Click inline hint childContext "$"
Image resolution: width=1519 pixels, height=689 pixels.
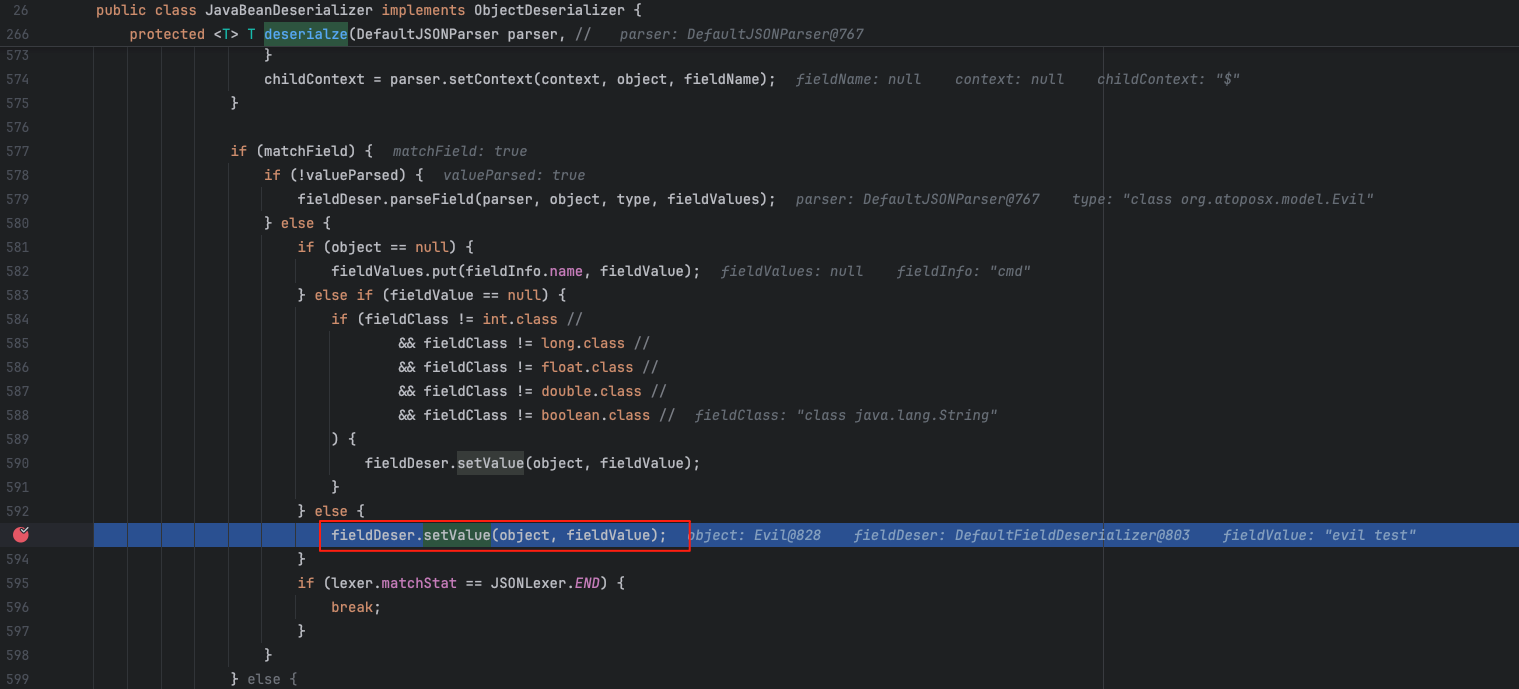[1168, 79]
